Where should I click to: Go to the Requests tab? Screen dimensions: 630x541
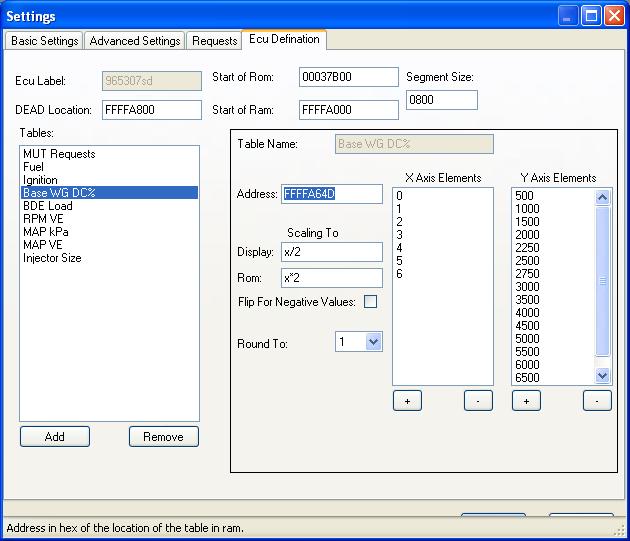point(215,41)
